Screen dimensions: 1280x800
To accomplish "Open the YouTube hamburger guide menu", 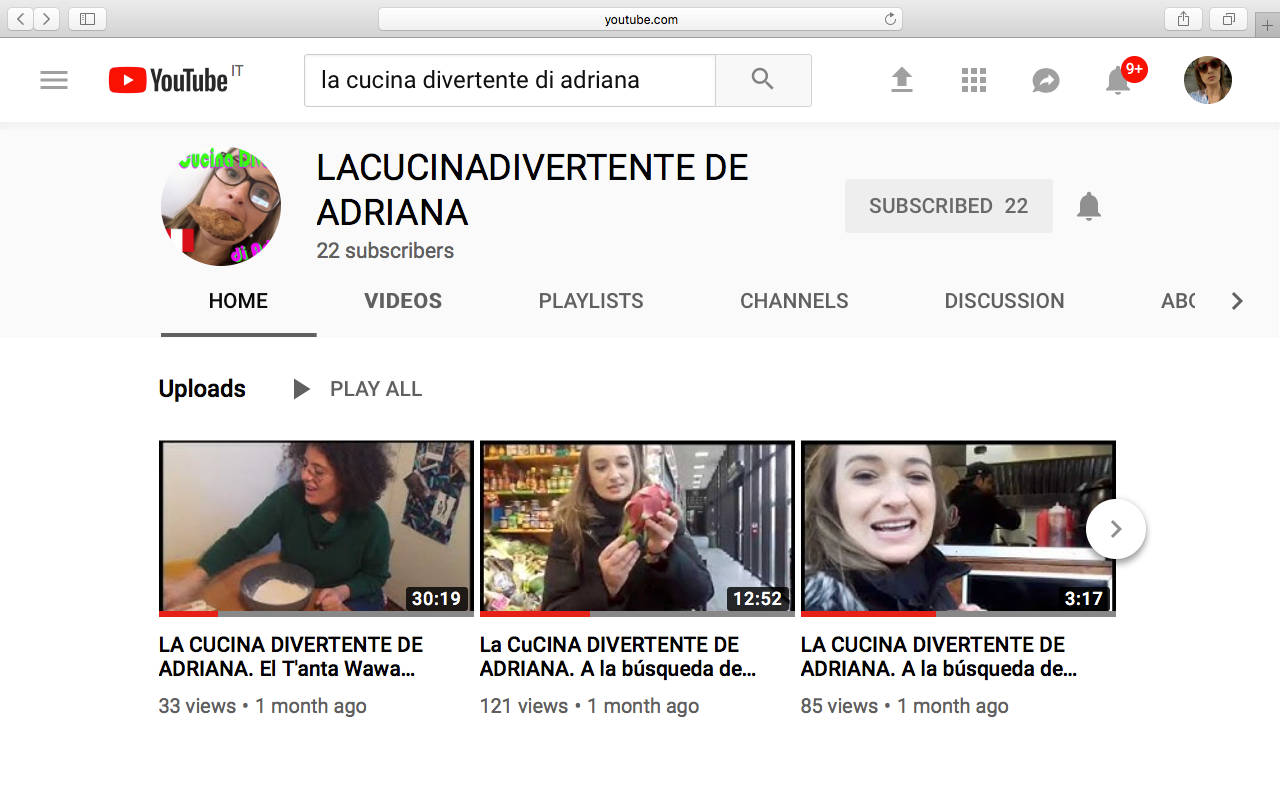I will [x=54, y=80].
